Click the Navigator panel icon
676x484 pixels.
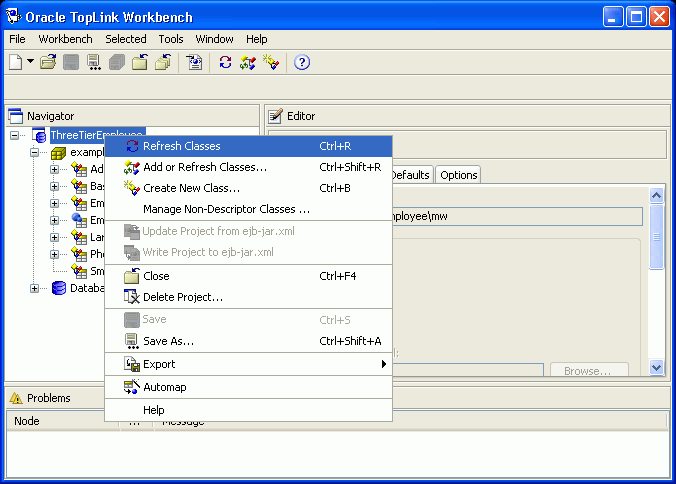click(16, 116)
